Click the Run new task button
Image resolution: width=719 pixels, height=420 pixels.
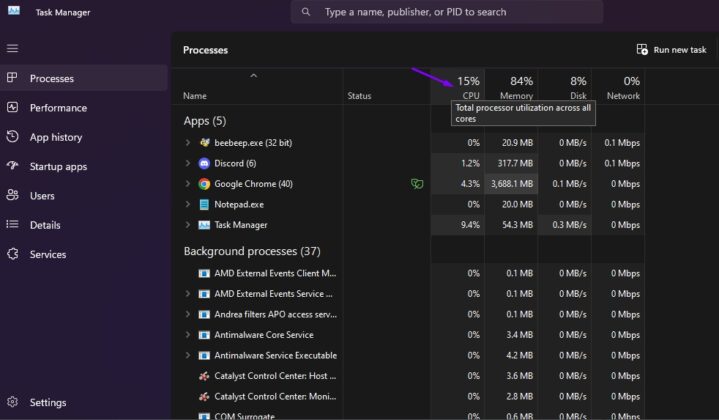(x=671, y=50)
